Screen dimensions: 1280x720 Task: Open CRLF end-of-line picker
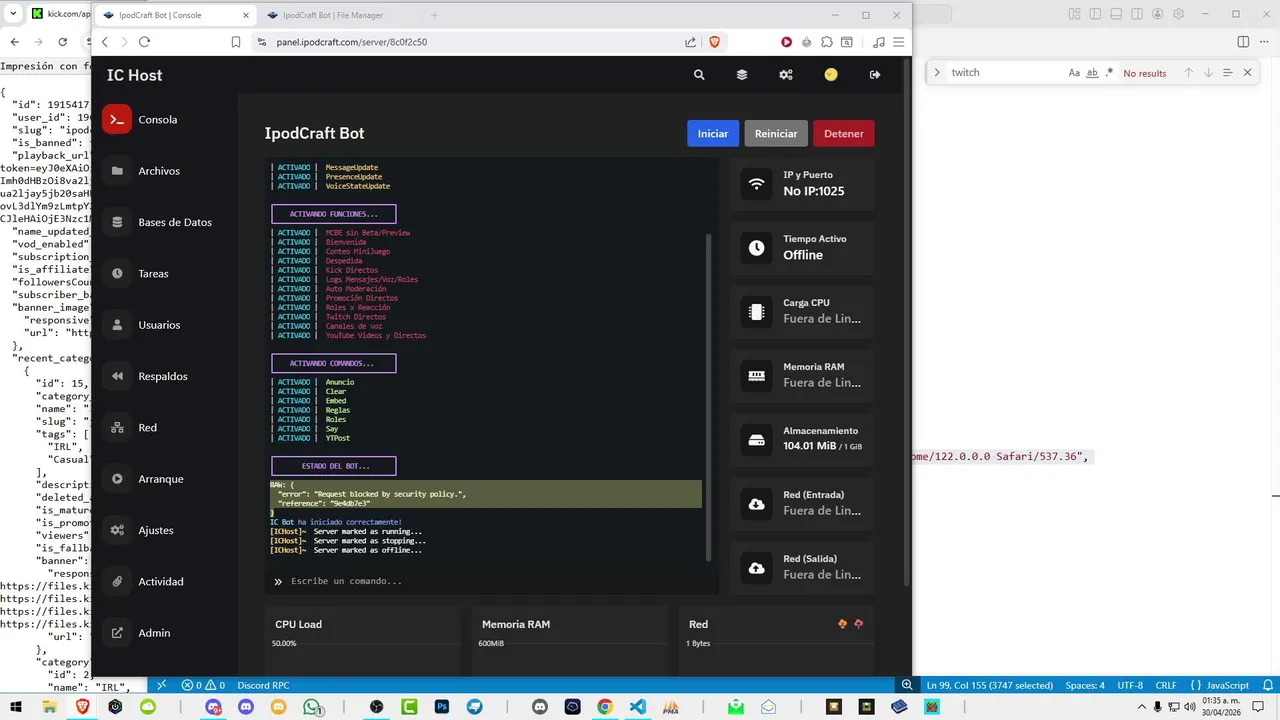click(1166, 686)
